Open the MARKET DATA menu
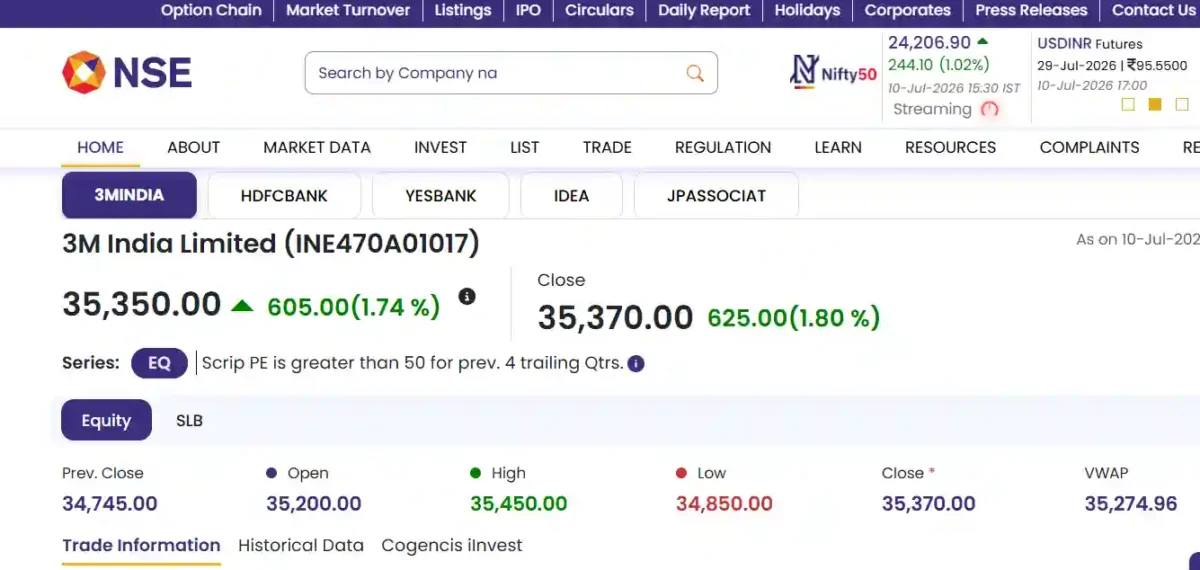 [317, 147]
